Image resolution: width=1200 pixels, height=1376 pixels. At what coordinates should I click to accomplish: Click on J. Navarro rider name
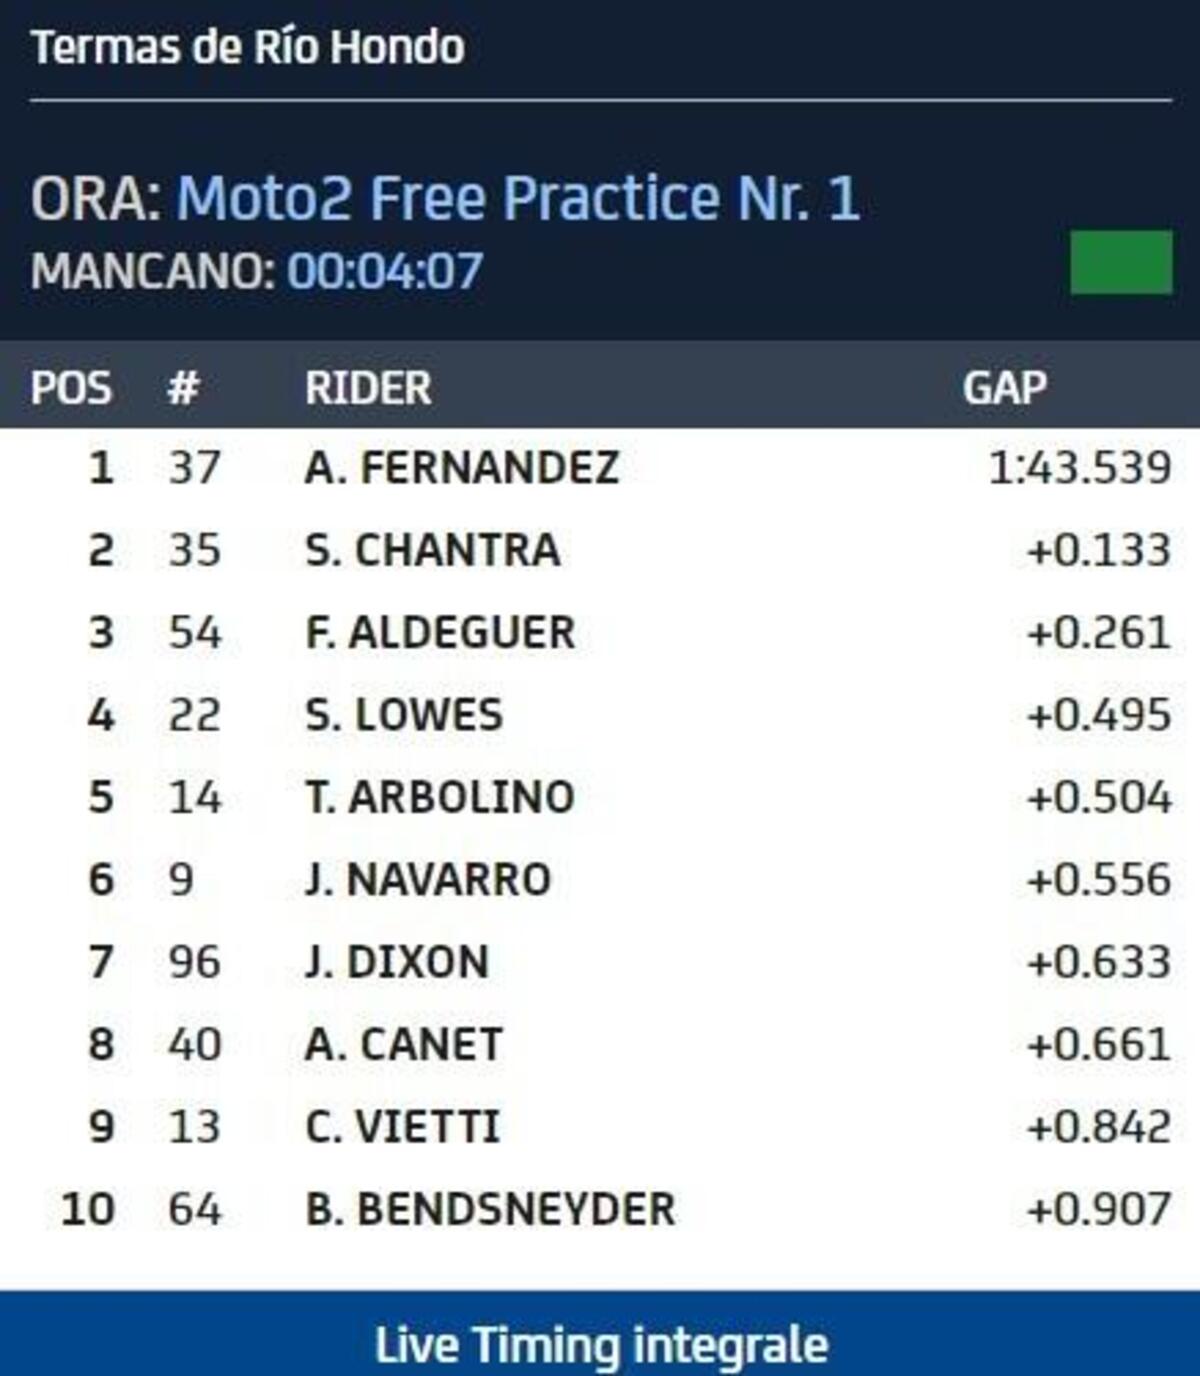(428, 880)
